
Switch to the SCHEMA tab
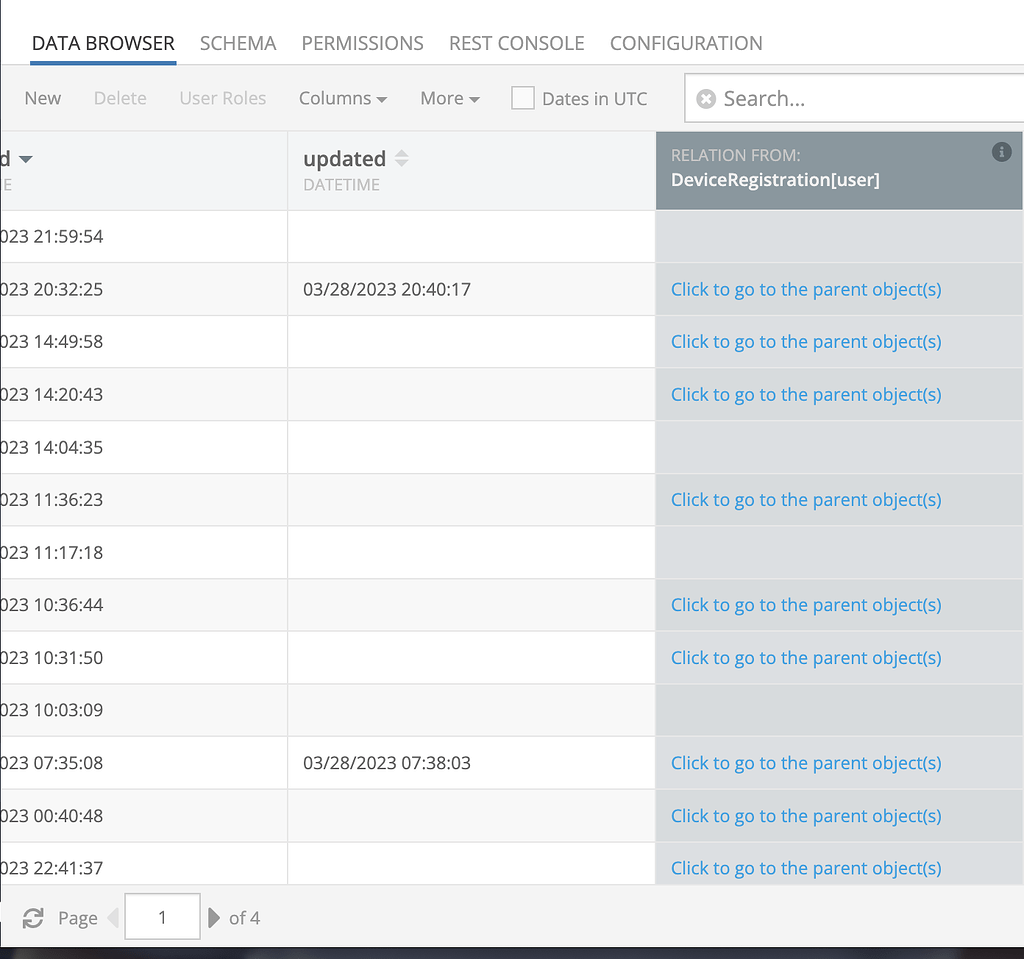tap(238, 43)
